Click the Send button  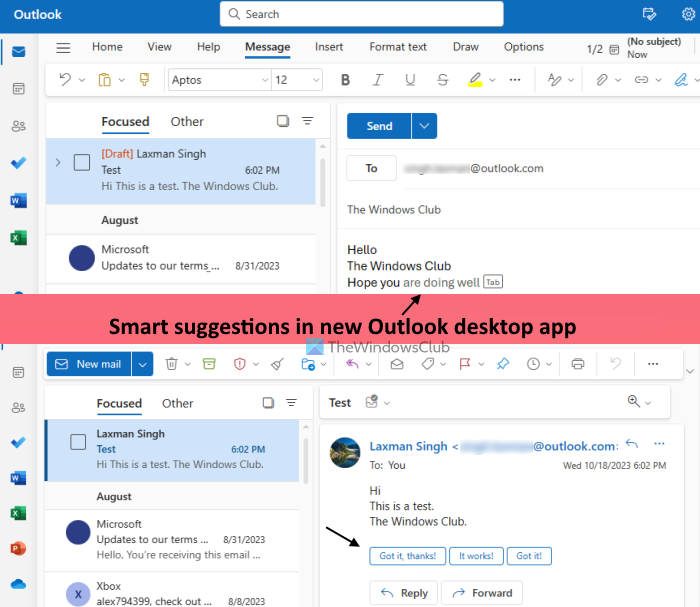[379, 126]
